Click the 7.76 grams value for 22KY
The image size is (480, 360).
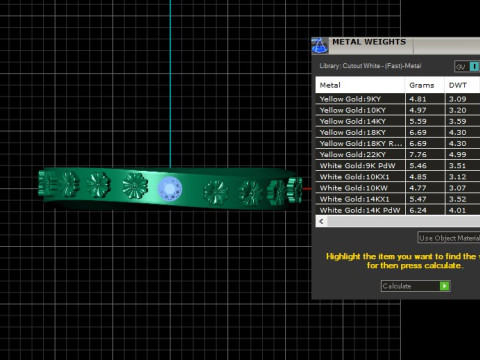[x=418, y=155]
